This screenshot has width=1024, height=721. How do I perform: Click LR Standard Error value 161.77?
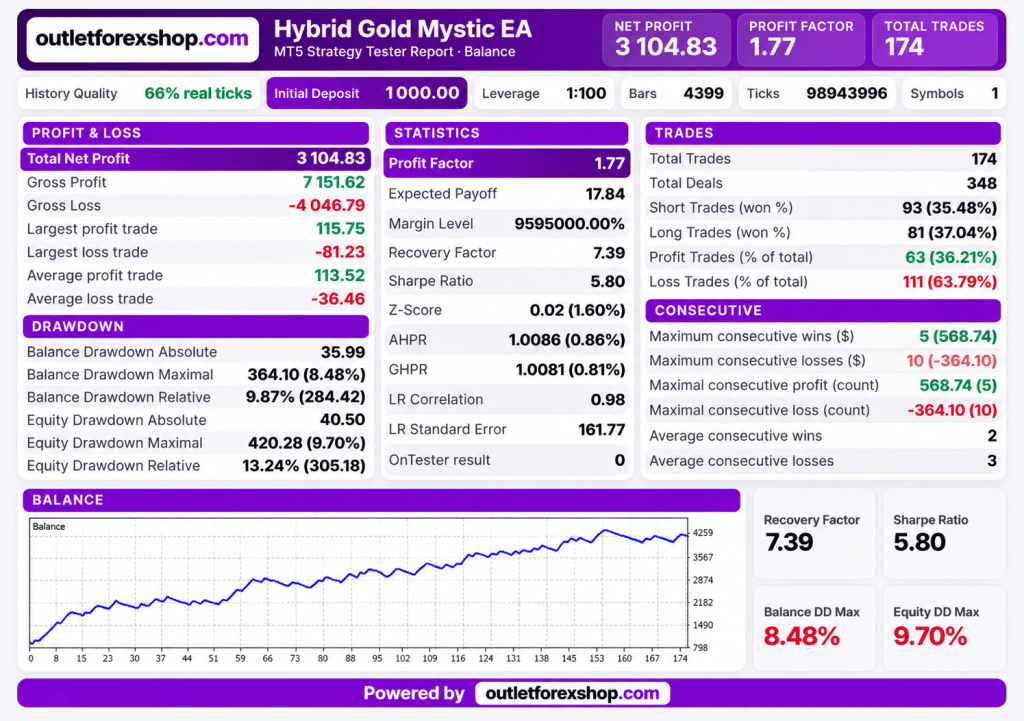click(x=601, y=430)
